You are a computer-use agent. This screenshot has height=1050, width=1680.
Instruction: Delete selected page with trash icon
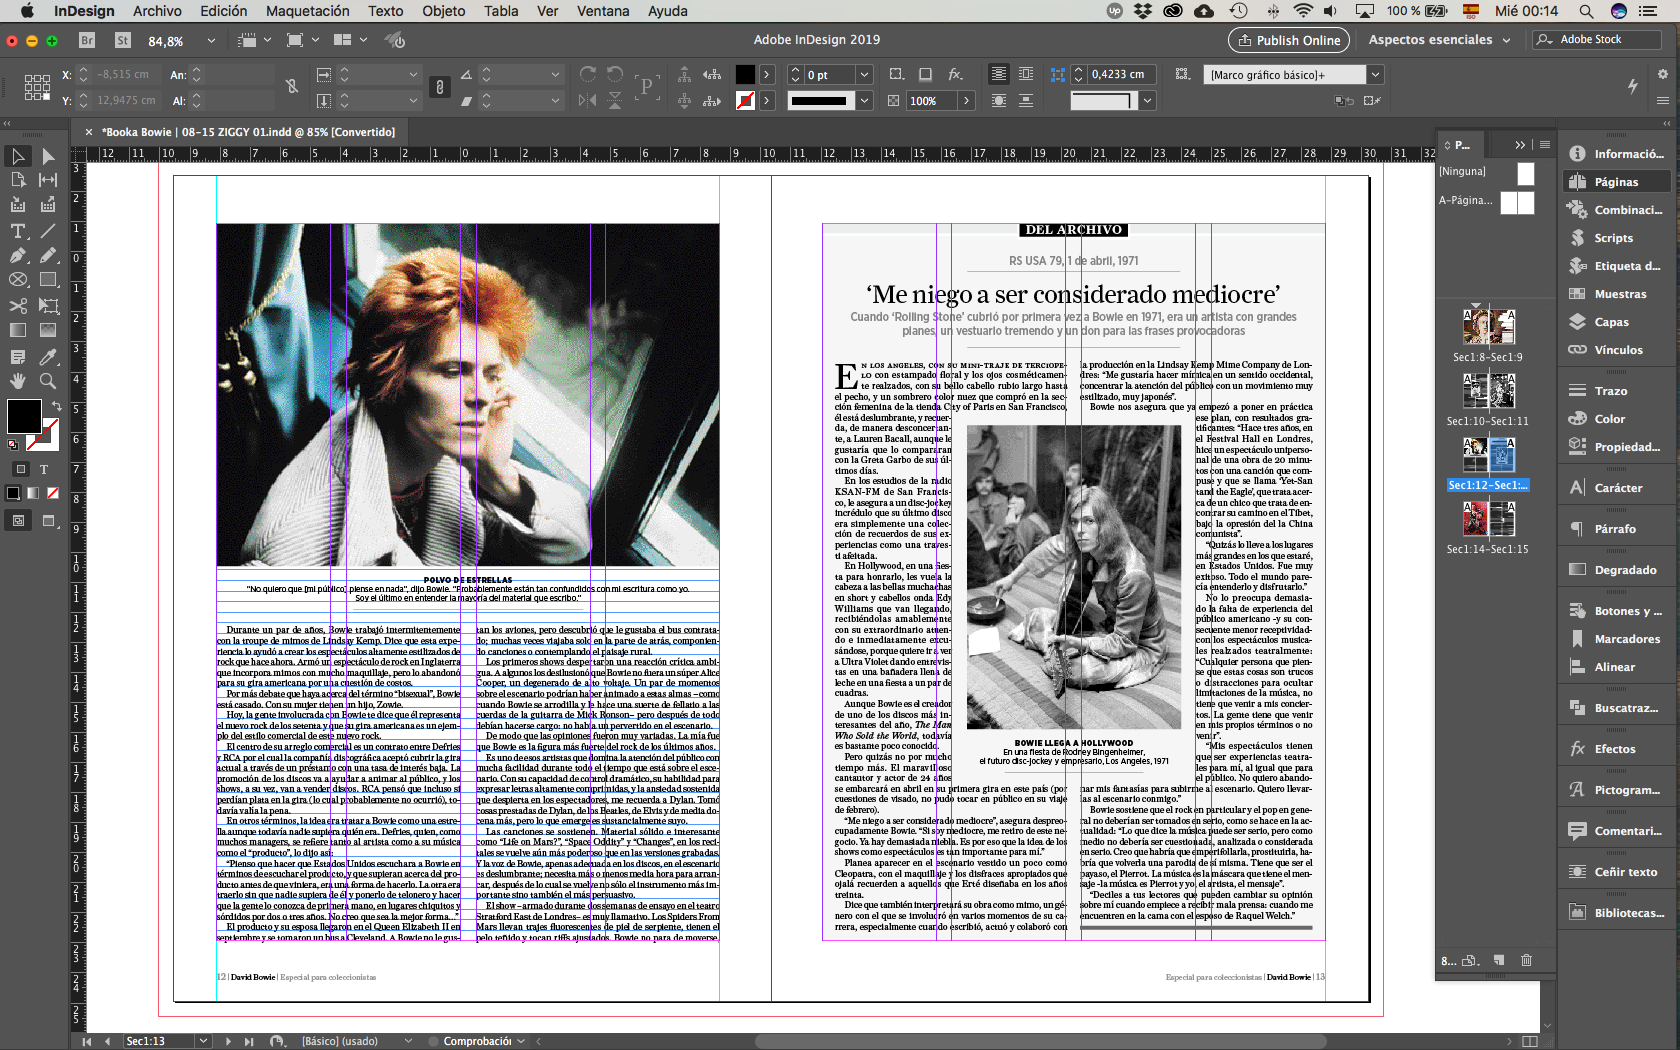click(1526, 960)
